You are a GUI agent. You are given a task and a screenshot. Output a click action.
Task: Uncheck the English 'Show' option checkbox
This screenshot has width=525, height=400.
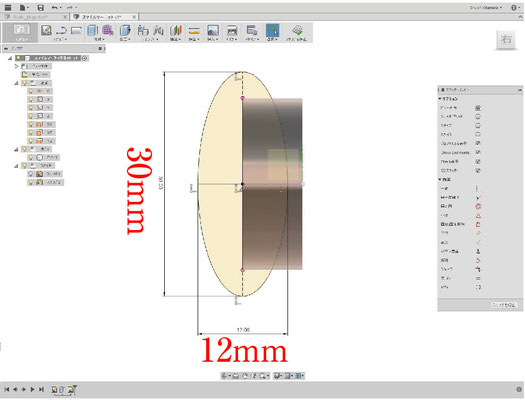click(x=478, y=152)
